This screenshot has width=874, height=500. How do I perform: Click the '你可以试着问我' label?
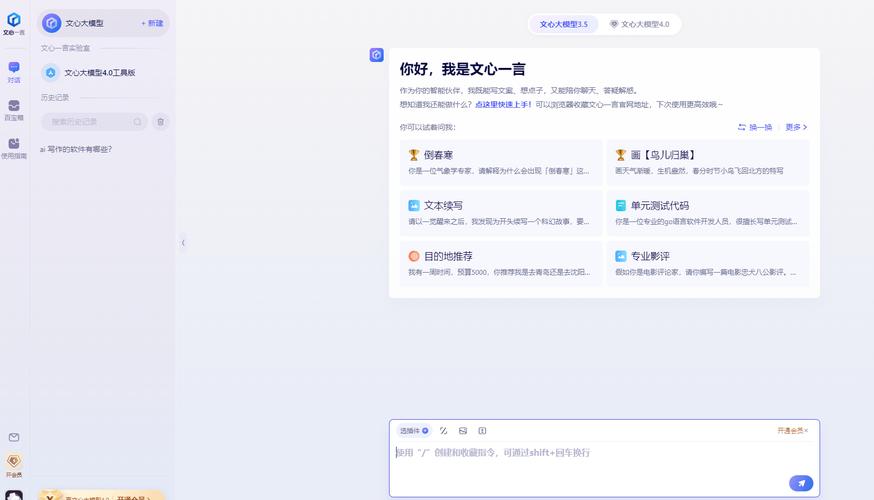point(427,127)
